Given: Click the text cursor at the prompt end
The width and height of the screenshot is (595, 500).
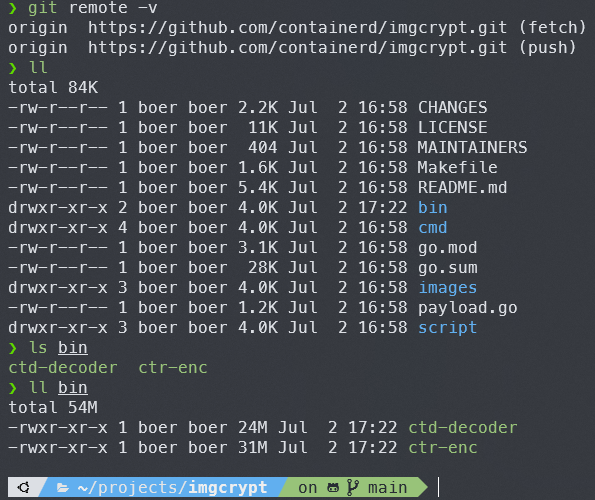Looking at the screenshot, I should [438, 487].
